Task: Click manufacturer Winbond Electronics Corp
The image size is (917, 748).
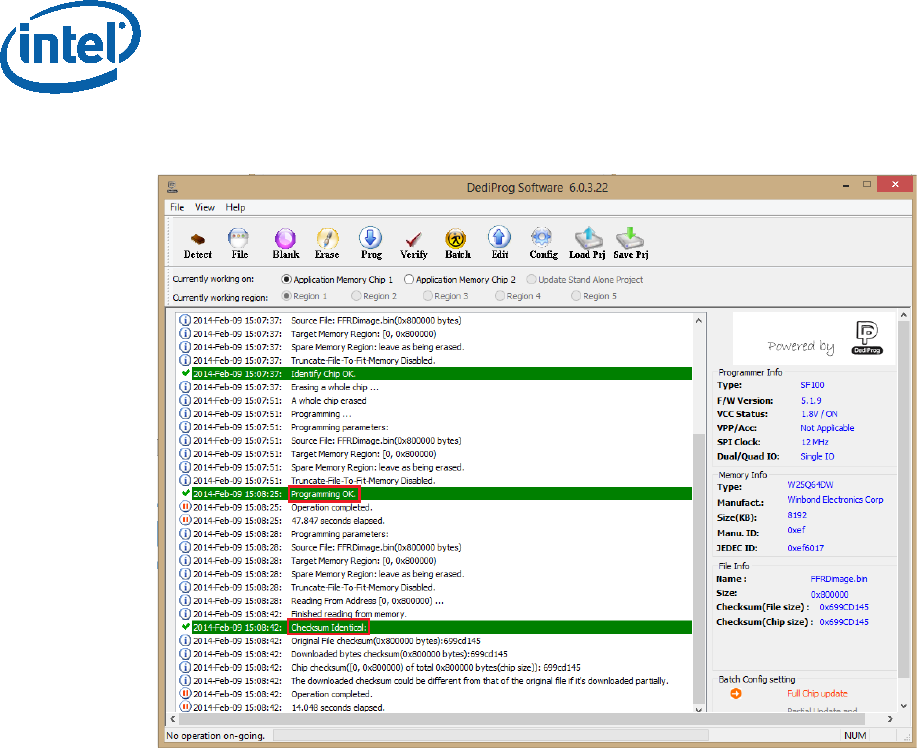Action: pos(835,499)
